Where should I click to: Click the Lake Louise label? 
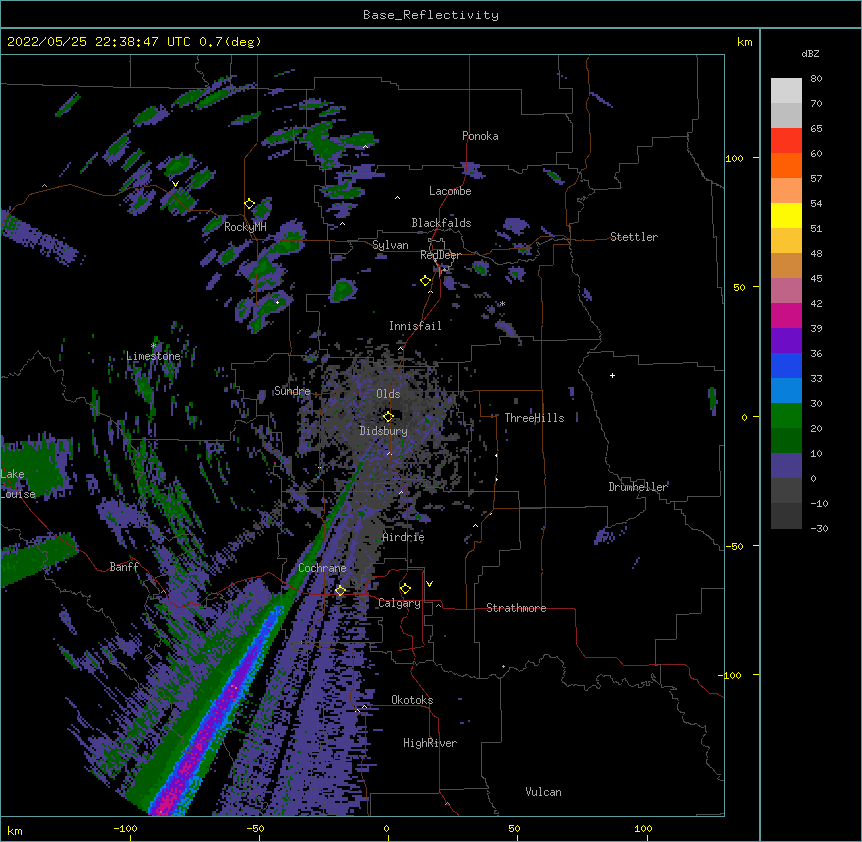[x=16, y=484]
